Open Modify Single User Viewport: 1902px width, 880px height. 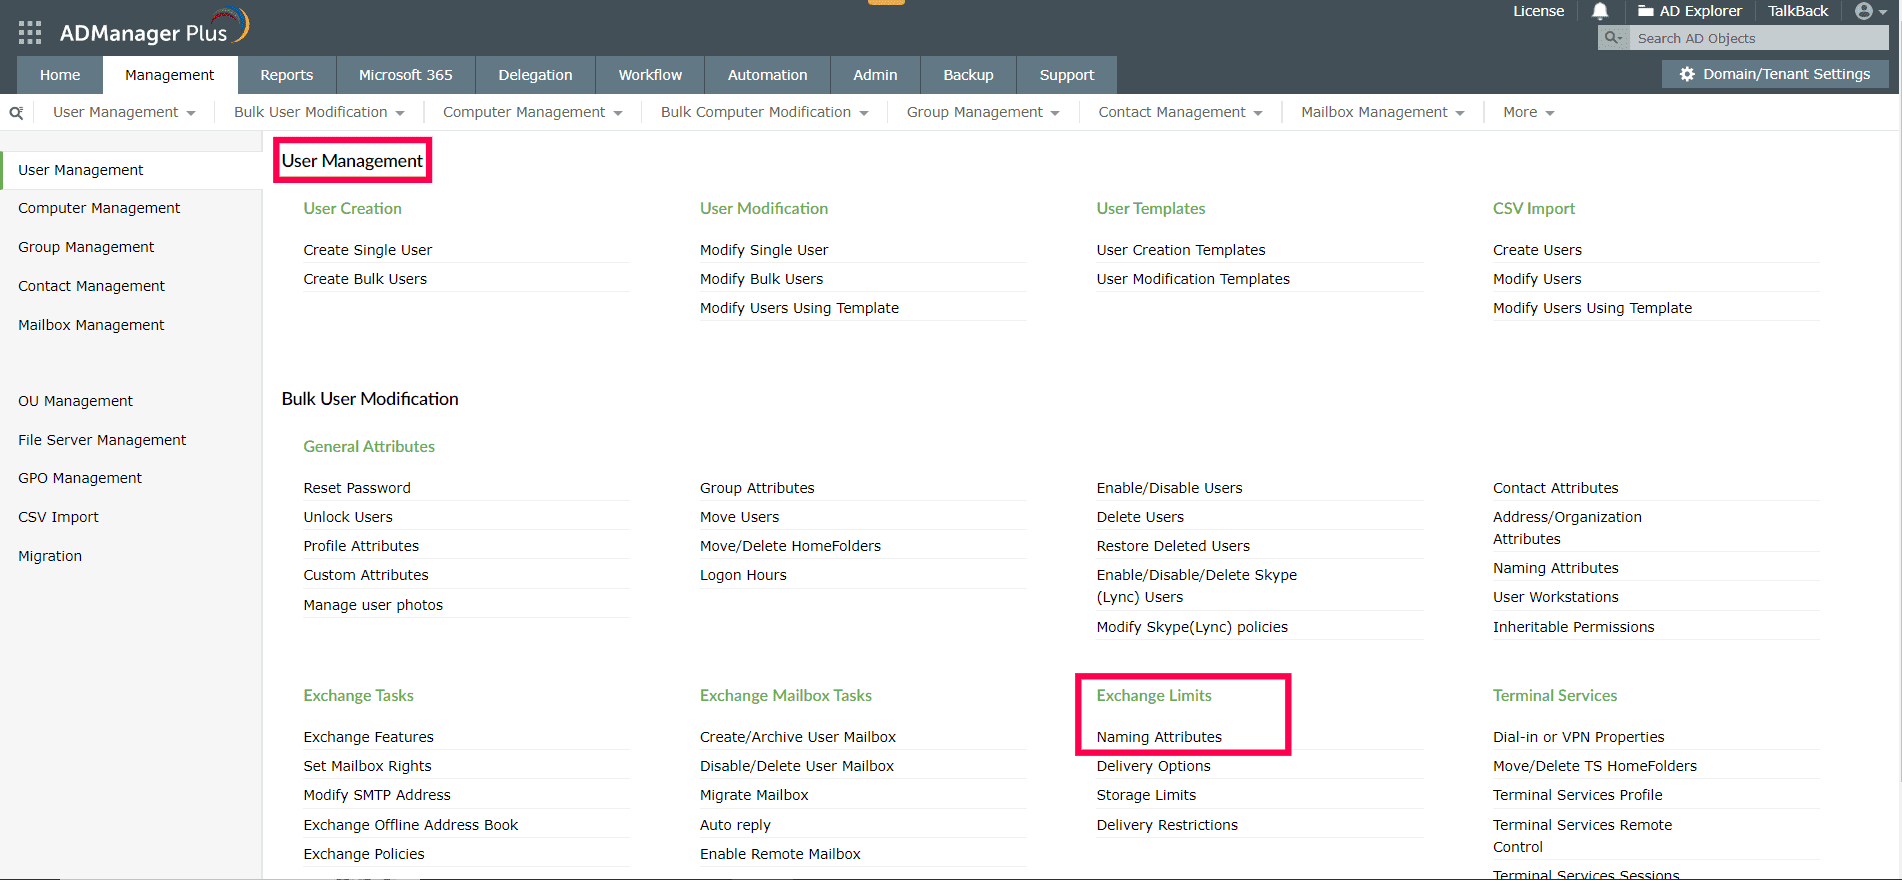tap(764, 250)
